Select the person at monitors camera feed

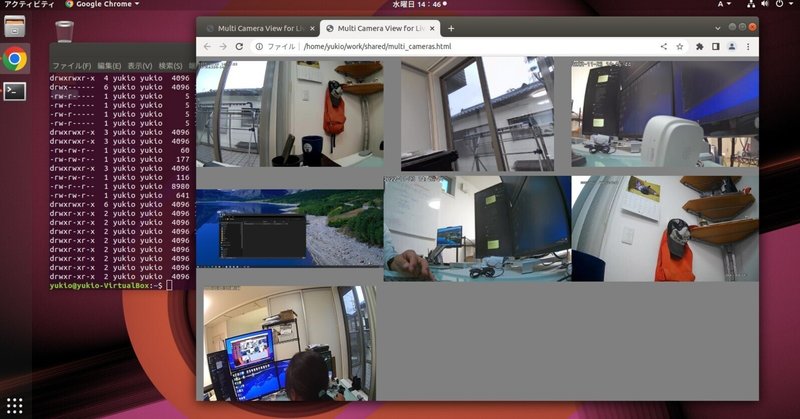pos(290,343)
